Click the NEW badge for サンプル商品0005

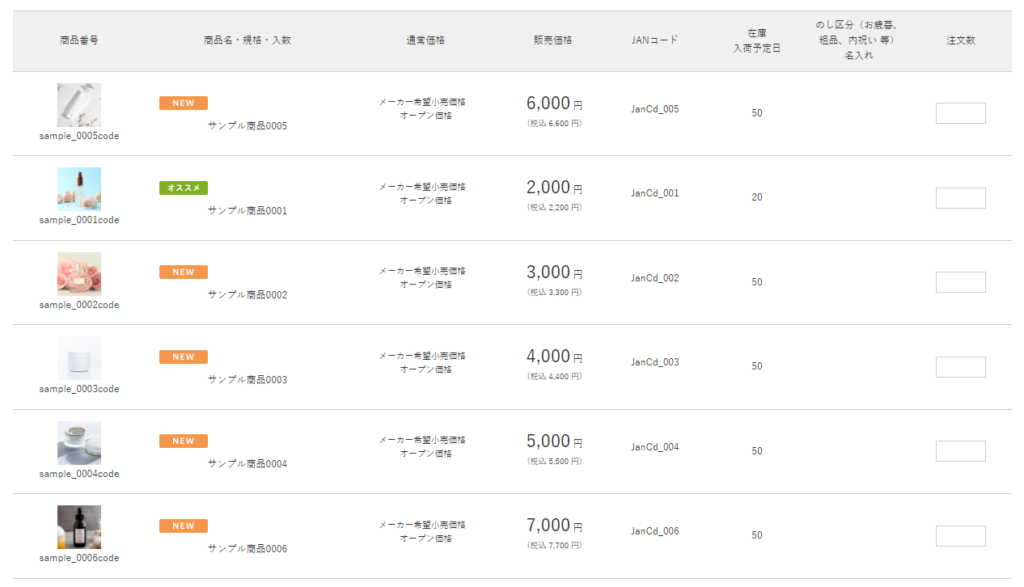click(x=183, y=103)
